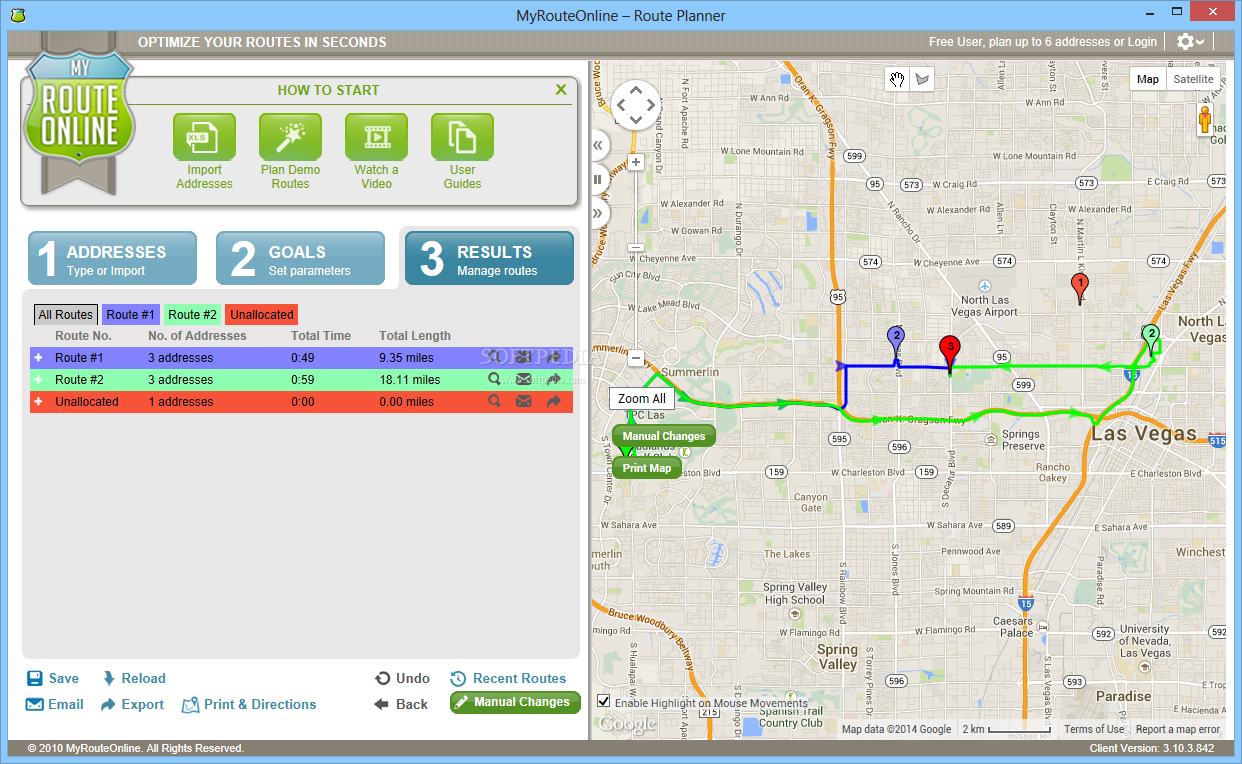
Task: Click the Street View pegman icon
Action: [x=1205, y=120]
